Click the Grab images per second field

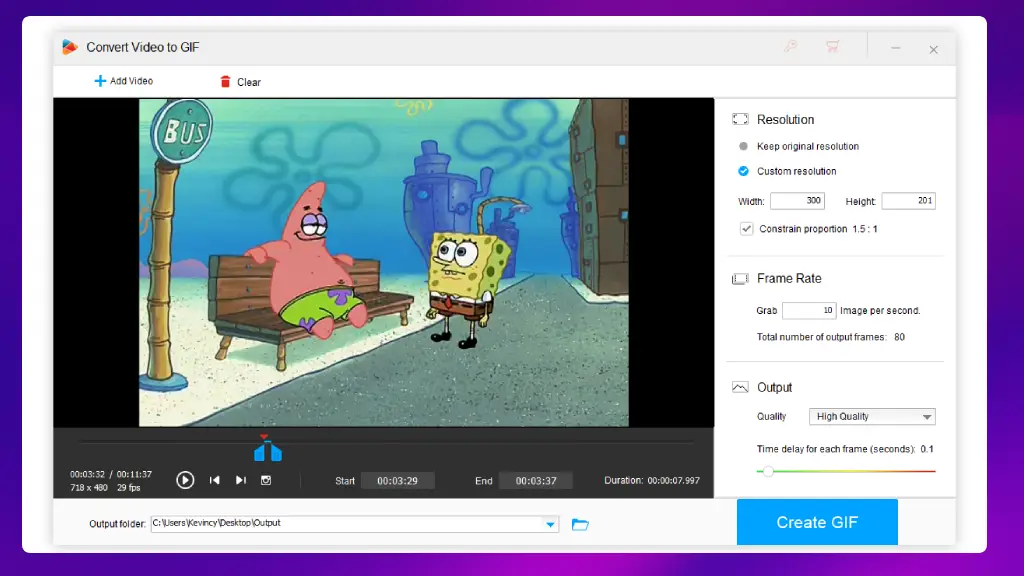pyautogui.click(x=809, y=310)
